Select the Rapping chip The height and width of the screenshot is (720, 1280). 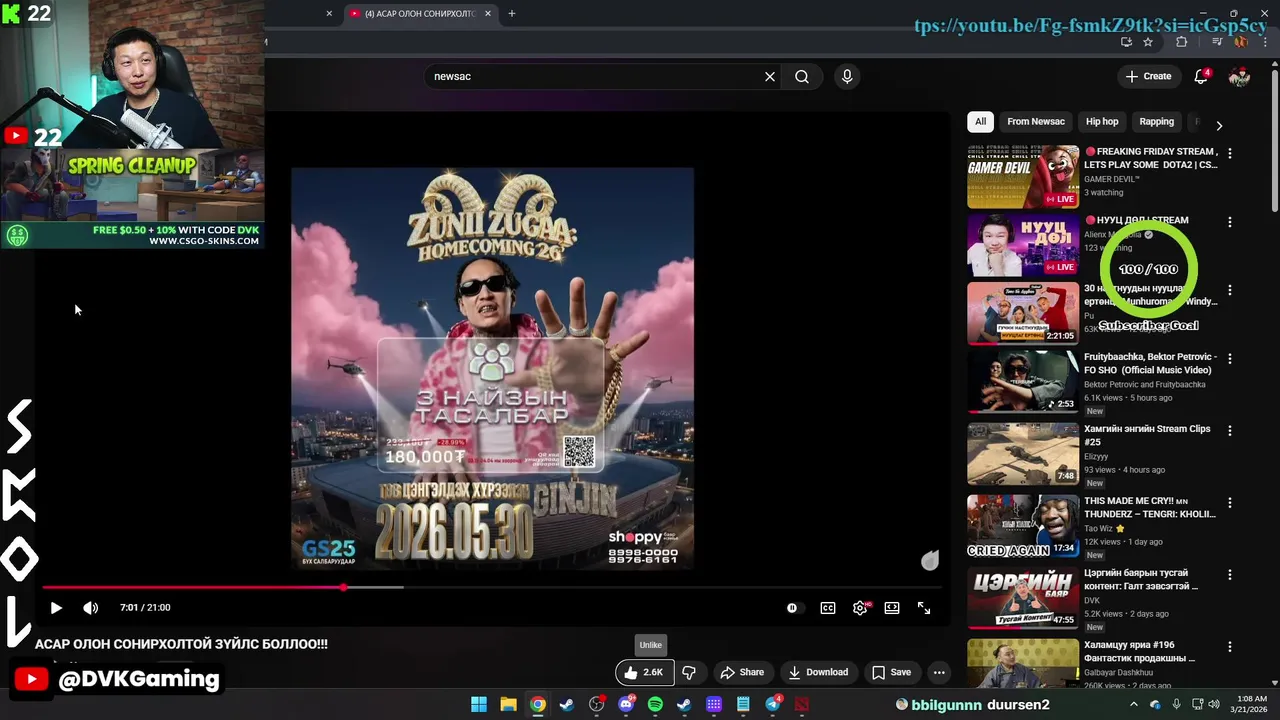tap(1156, 122)
